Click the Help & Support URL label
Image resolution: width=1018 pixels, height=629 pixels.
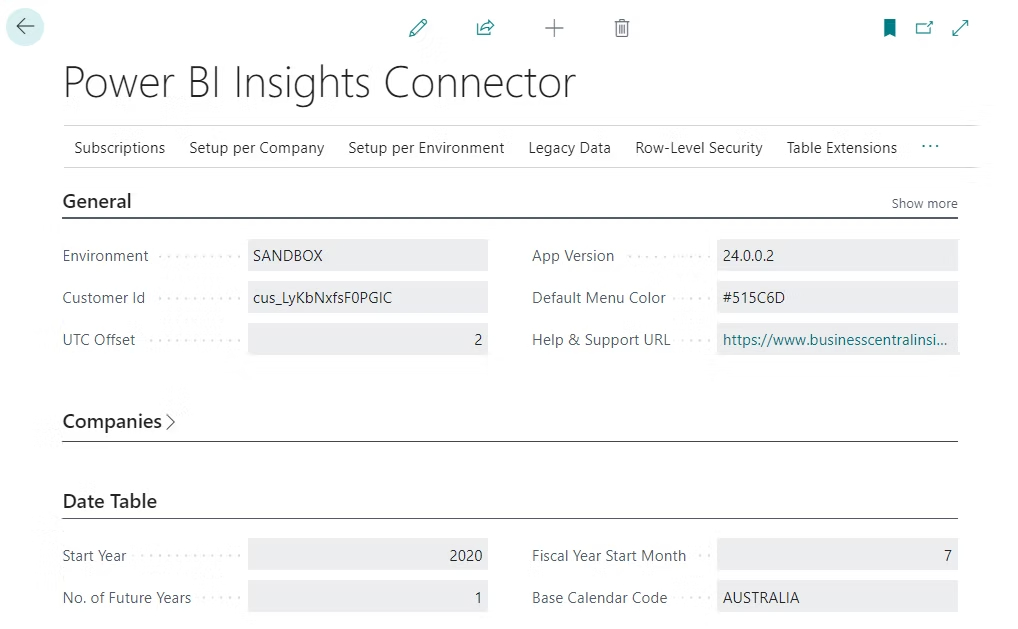click(x=601, y=339)
